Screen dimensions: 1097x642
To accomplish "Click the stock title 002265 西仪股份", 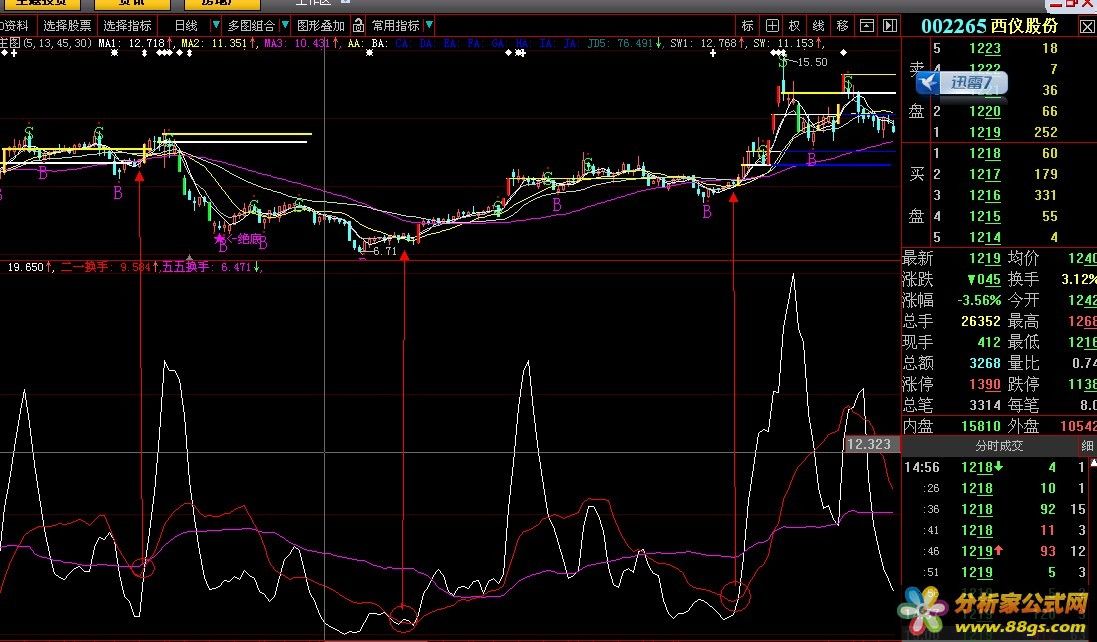I will (989, 27).
